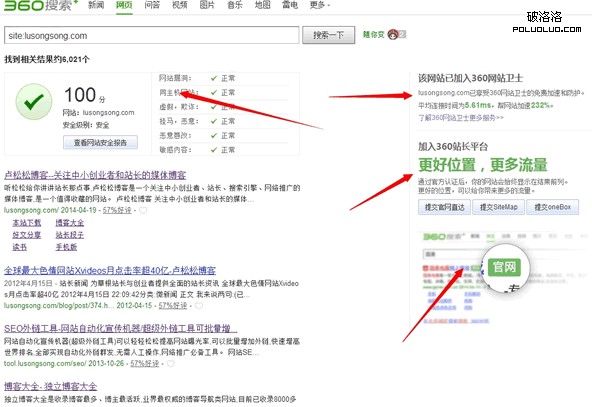Open the 博客大全 sitelink
The image size is (592, 407).
[x=70, y=223]
